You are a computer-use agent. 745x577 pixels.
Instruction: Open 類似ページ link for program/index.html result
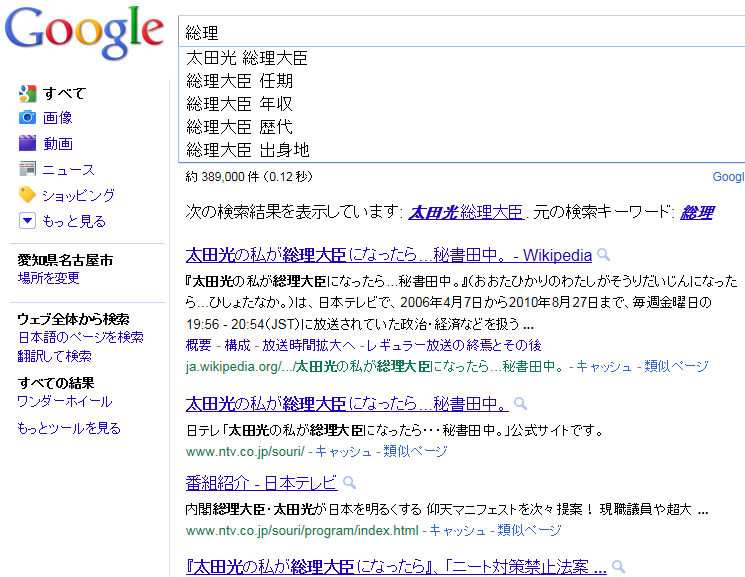click(529, 530)
